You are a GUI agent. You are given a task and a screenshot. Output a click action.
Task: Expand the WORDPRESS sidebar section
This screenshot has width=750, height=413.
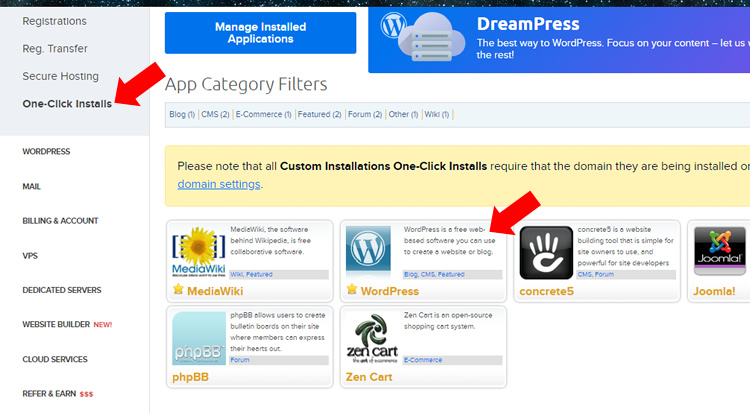tap(46, 151)
